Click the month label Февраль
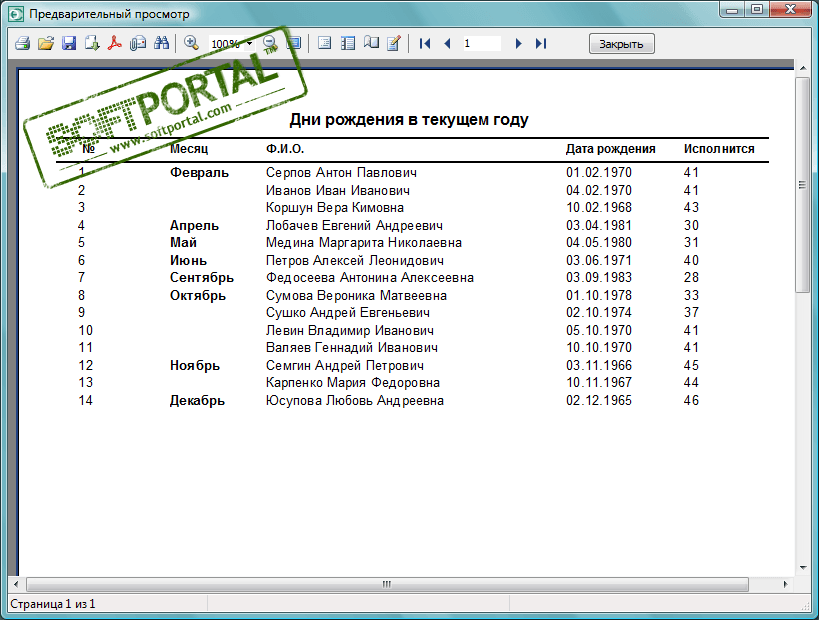Viewport: 819px width, 620px height. (199, 172)
